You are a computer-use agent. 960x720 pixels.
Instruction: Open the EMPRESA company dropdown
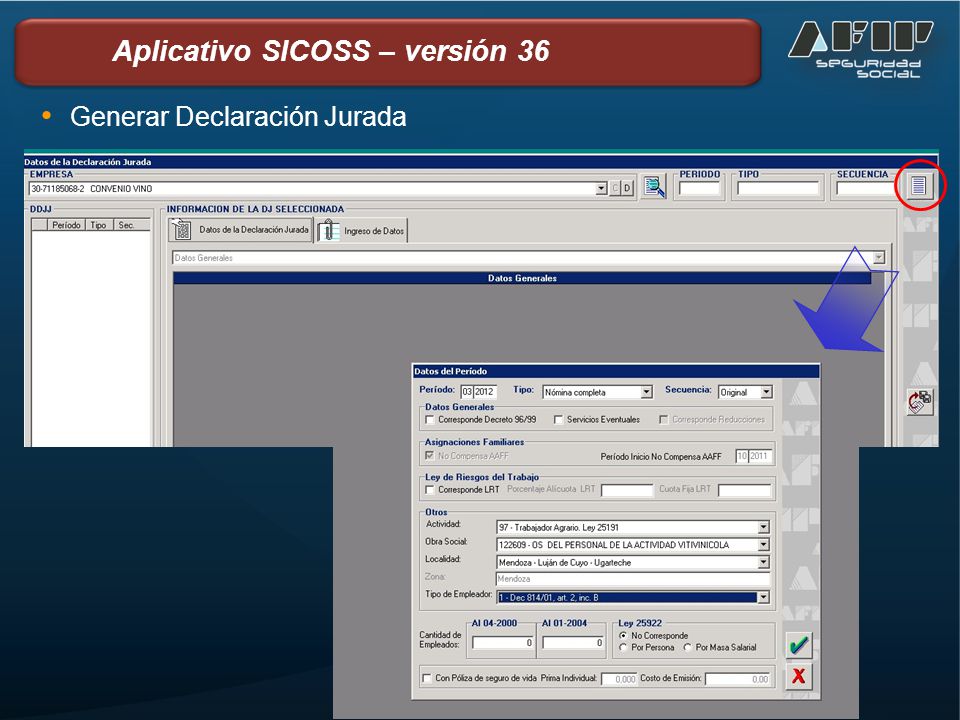pyautogui.click(x=601, y=189)
